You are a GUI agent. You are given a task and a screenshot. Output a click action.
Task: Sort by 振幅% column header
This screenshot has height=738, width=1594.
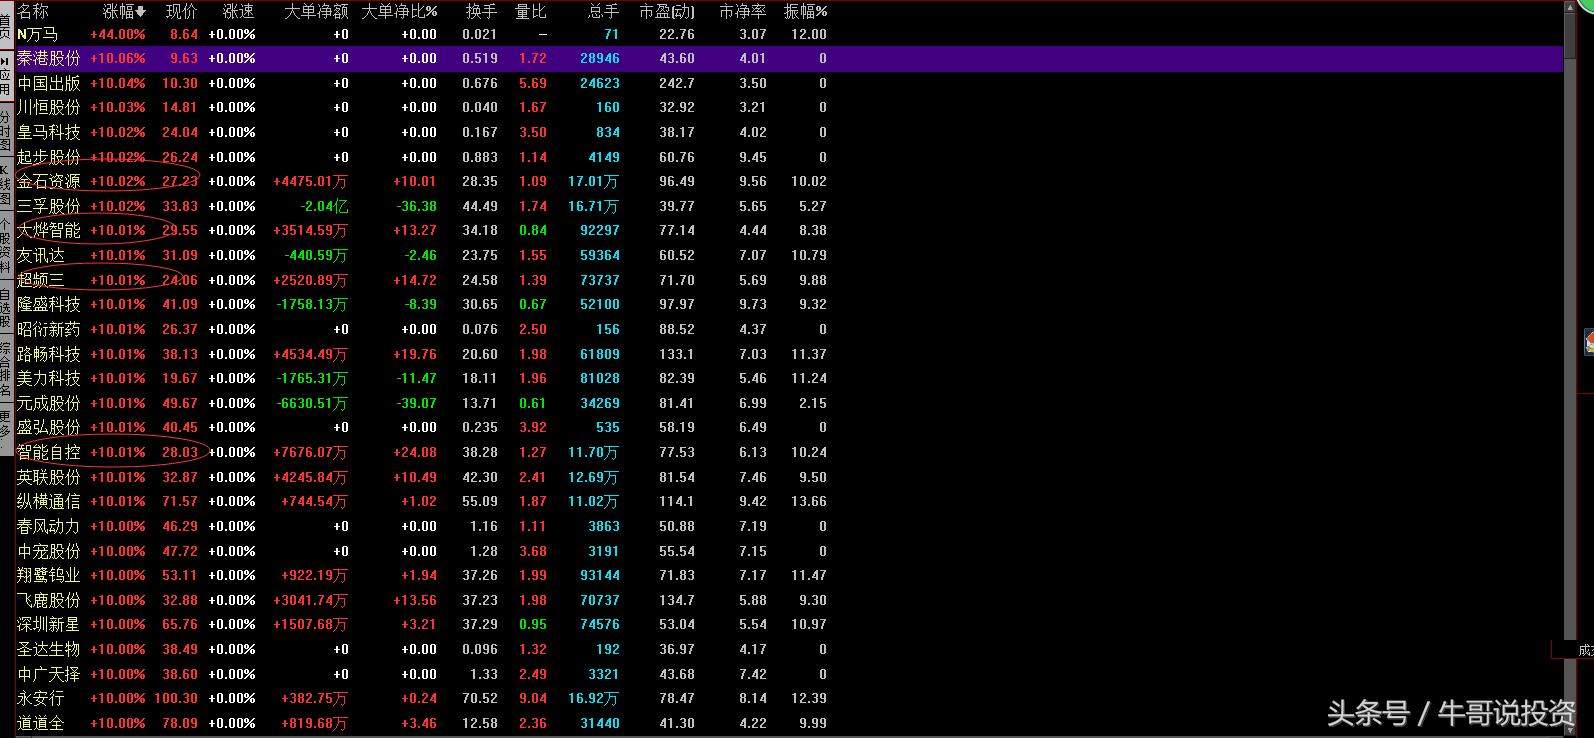805,12
